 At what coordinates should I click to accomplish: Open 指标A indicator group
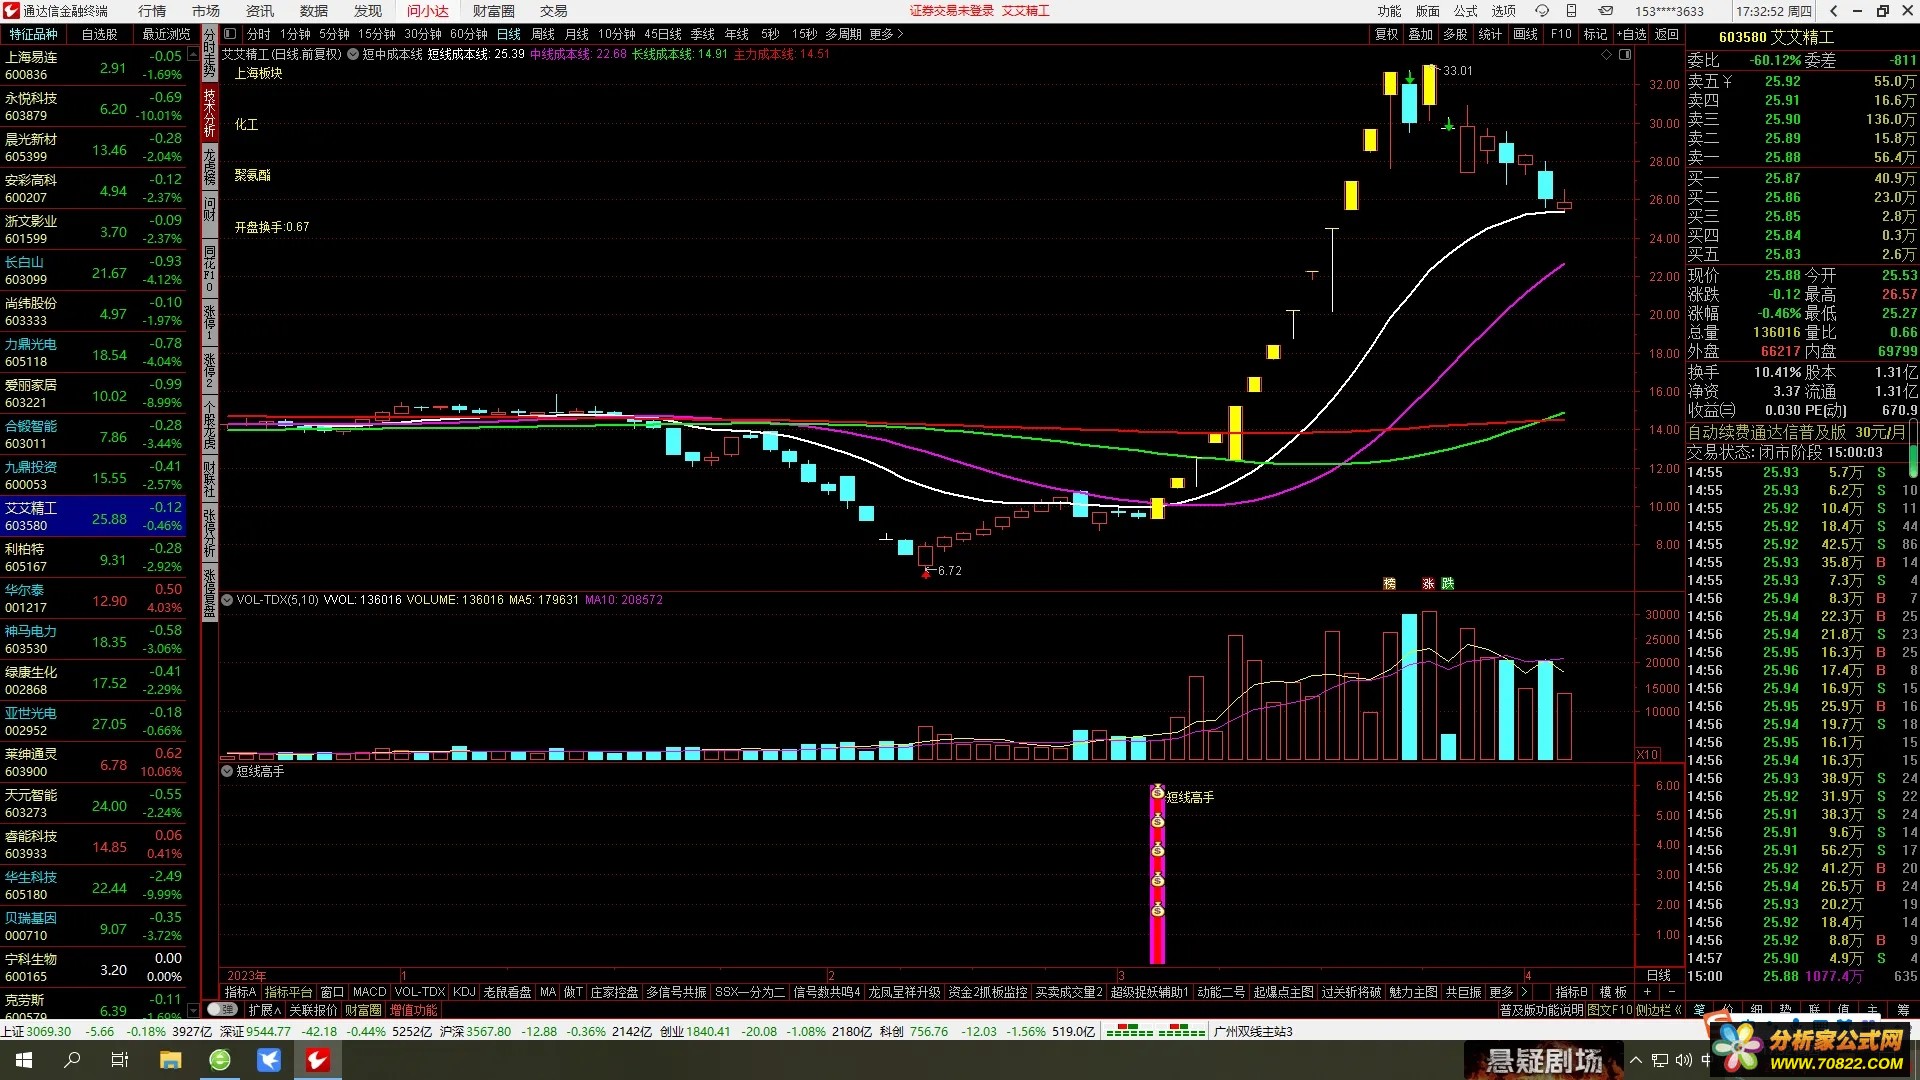pyautogui.click(x=240, y=992)
